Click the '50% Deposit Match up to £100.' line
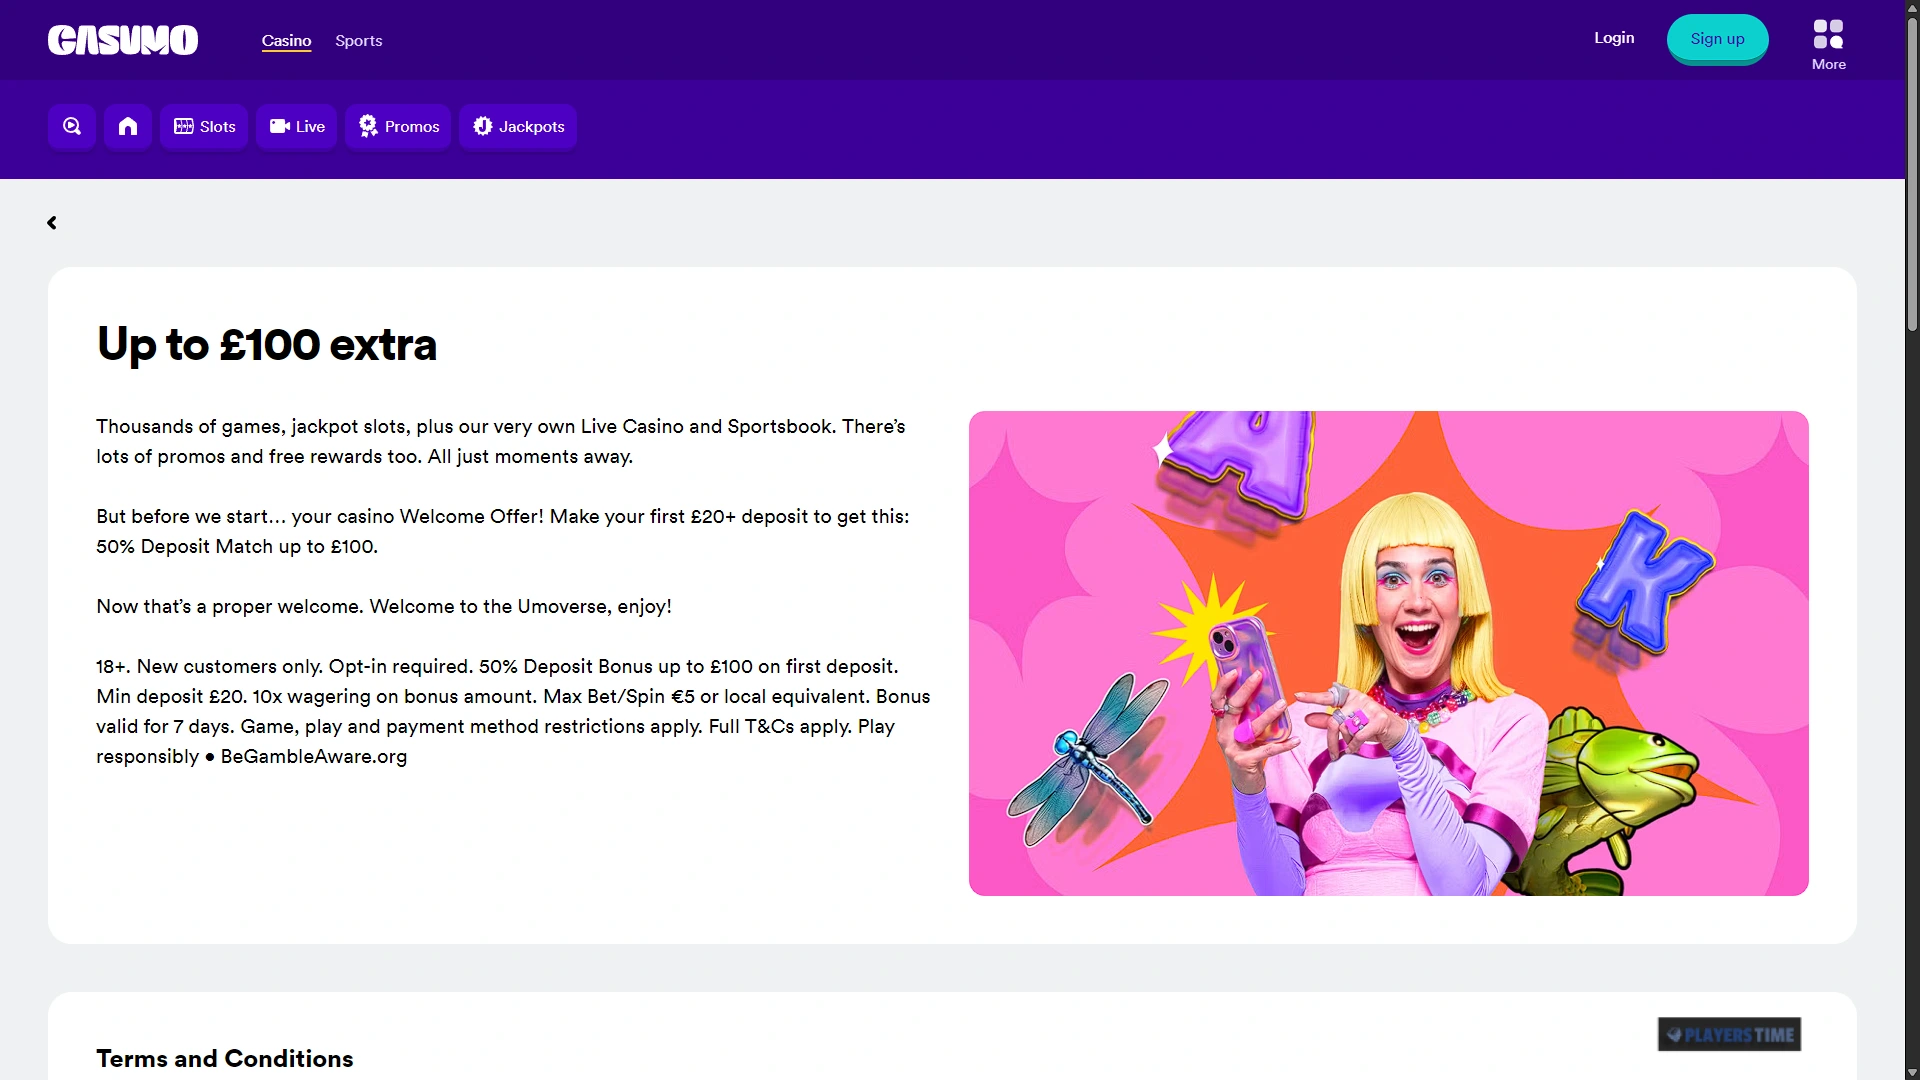The height and width of the screenshot is (1080, 1920). click(237, 547)
